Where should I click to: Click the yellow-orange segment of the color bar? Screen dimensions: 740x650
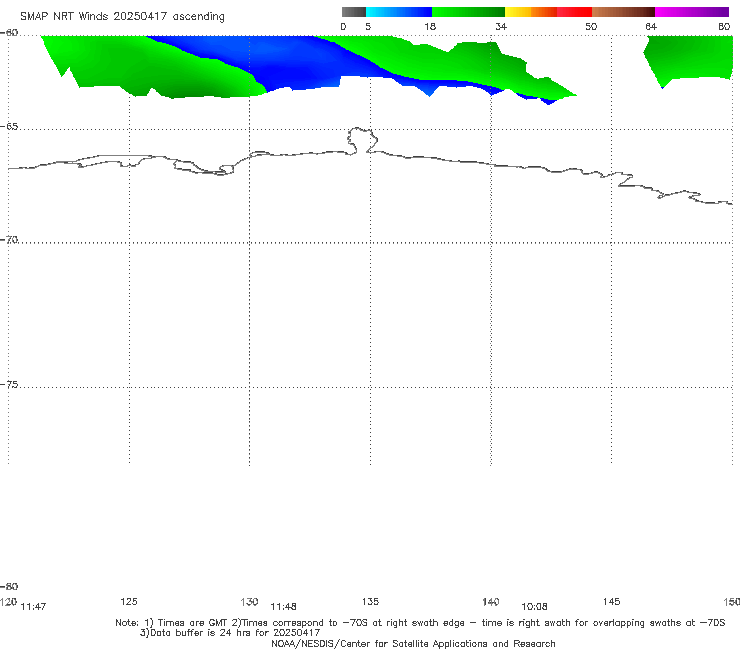point(530,12)
